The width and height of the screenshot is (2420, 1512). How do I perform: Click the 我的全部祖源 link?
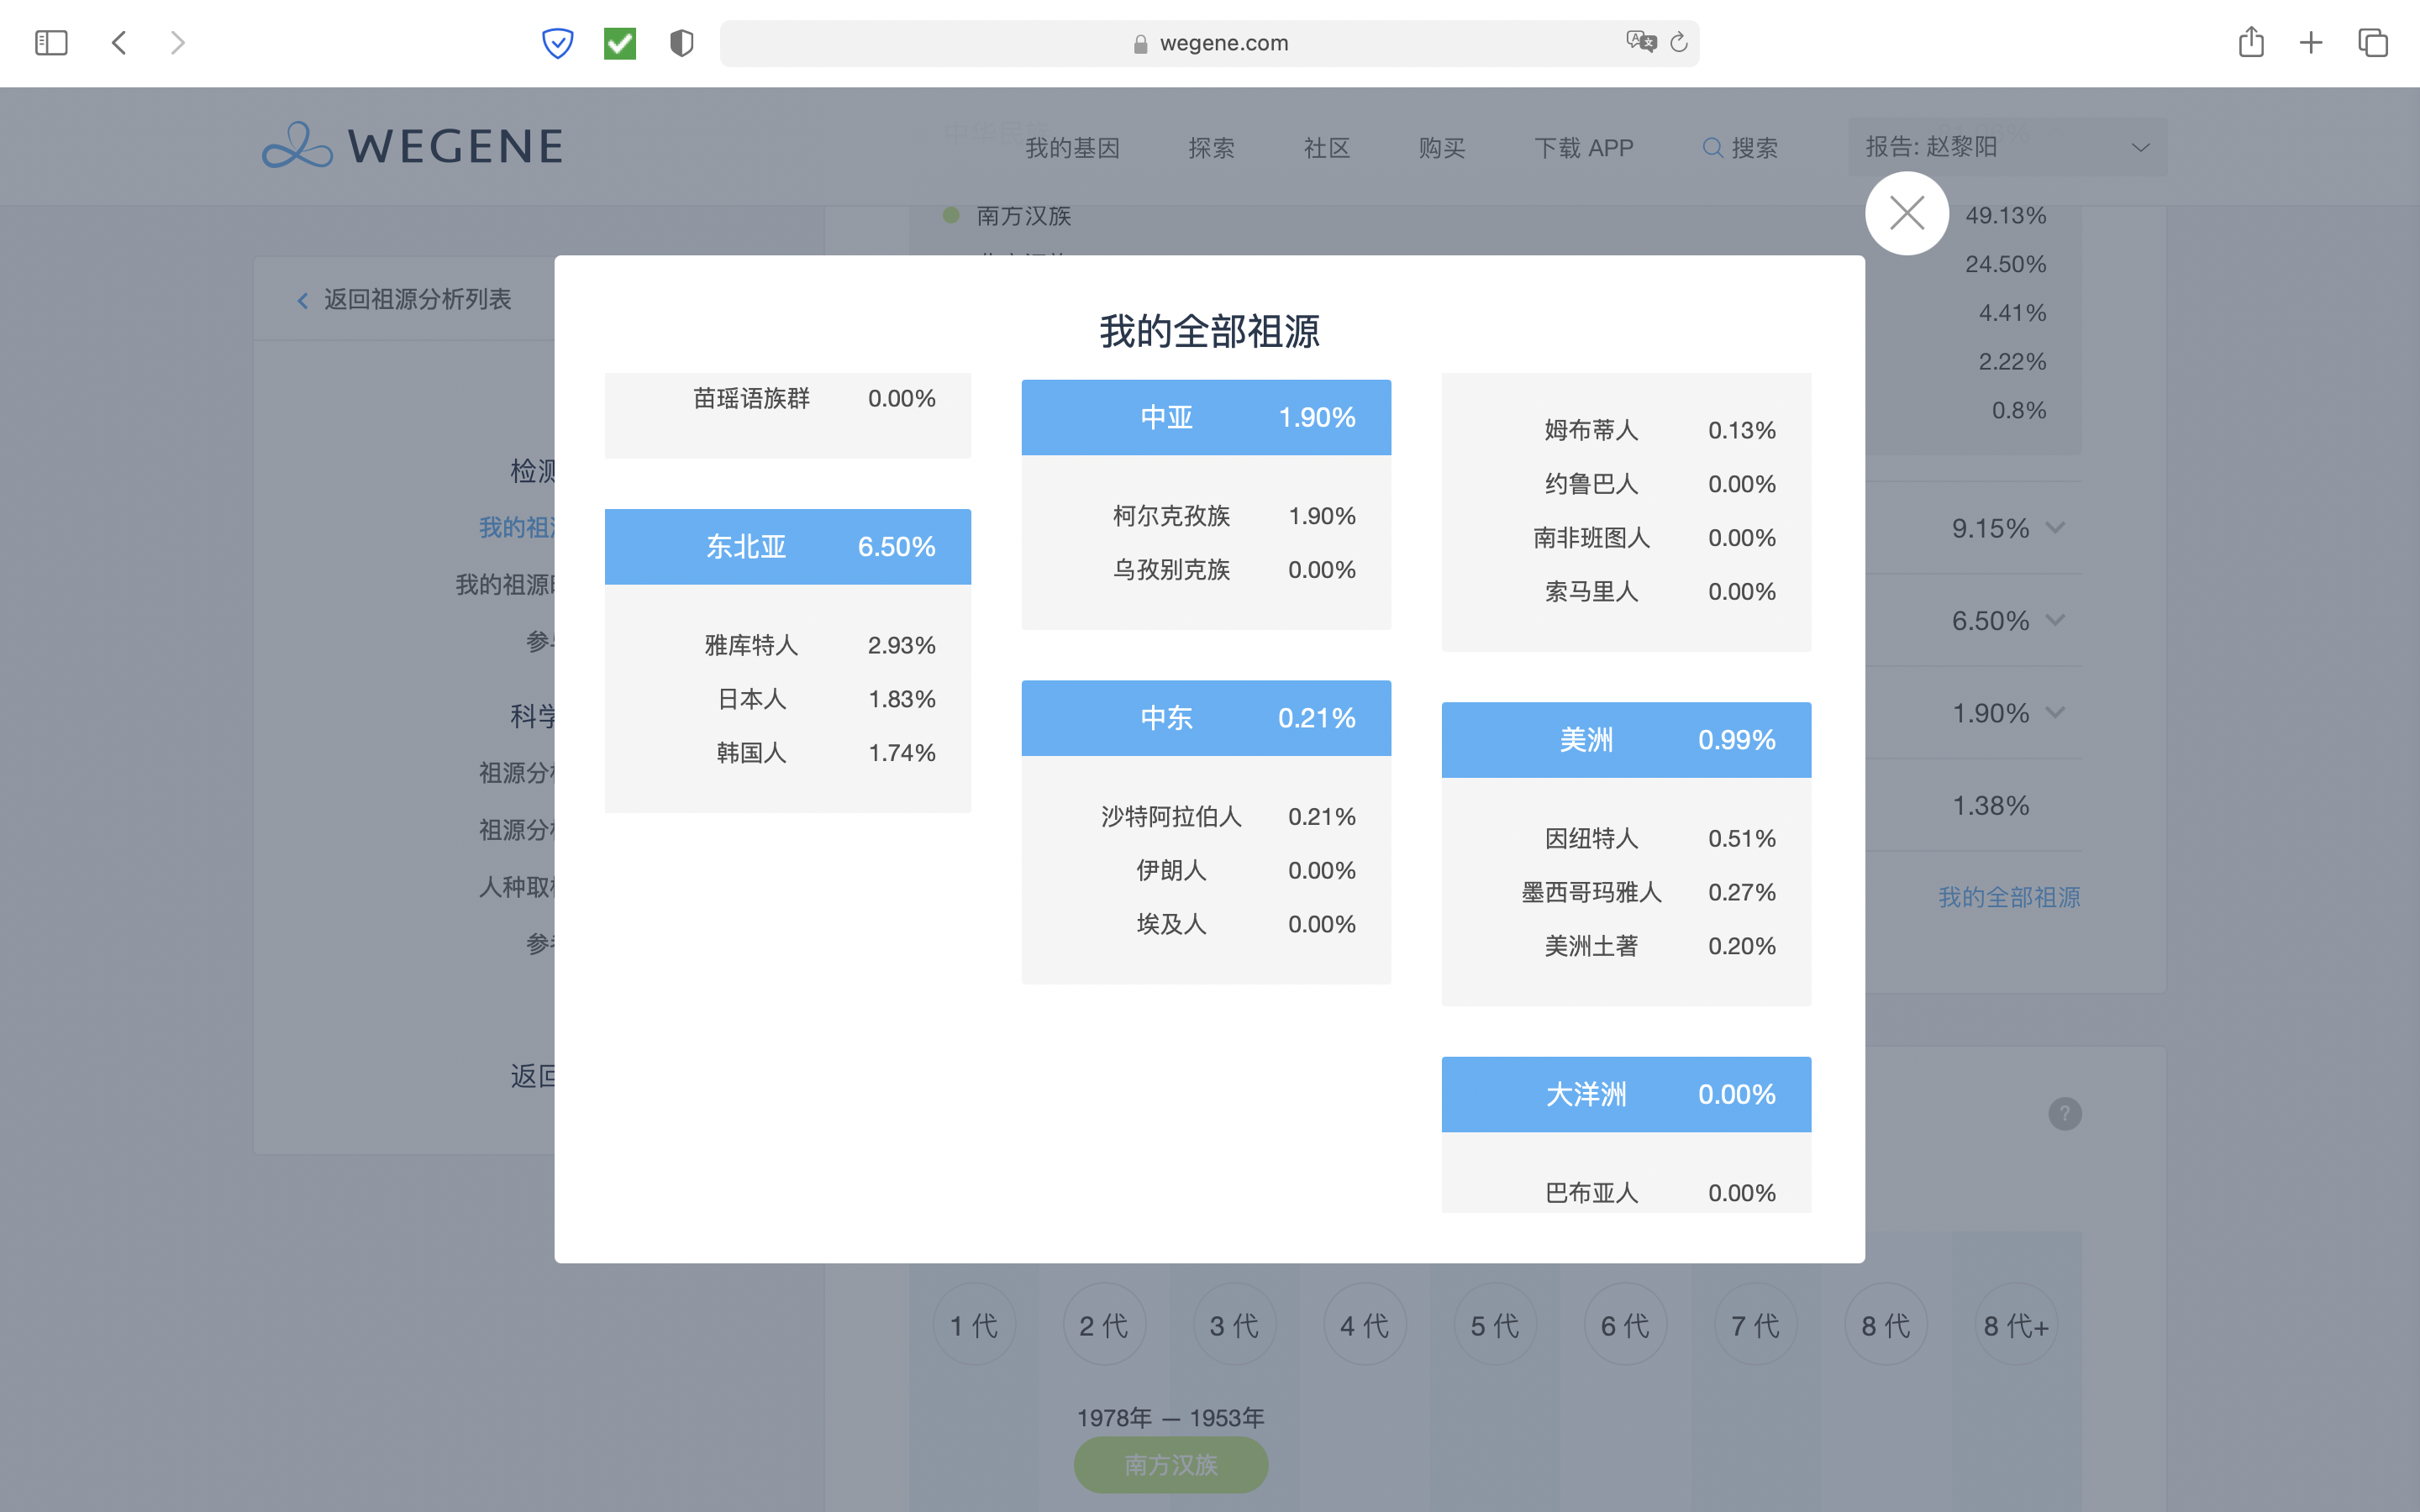click(x=2009, y=897)
